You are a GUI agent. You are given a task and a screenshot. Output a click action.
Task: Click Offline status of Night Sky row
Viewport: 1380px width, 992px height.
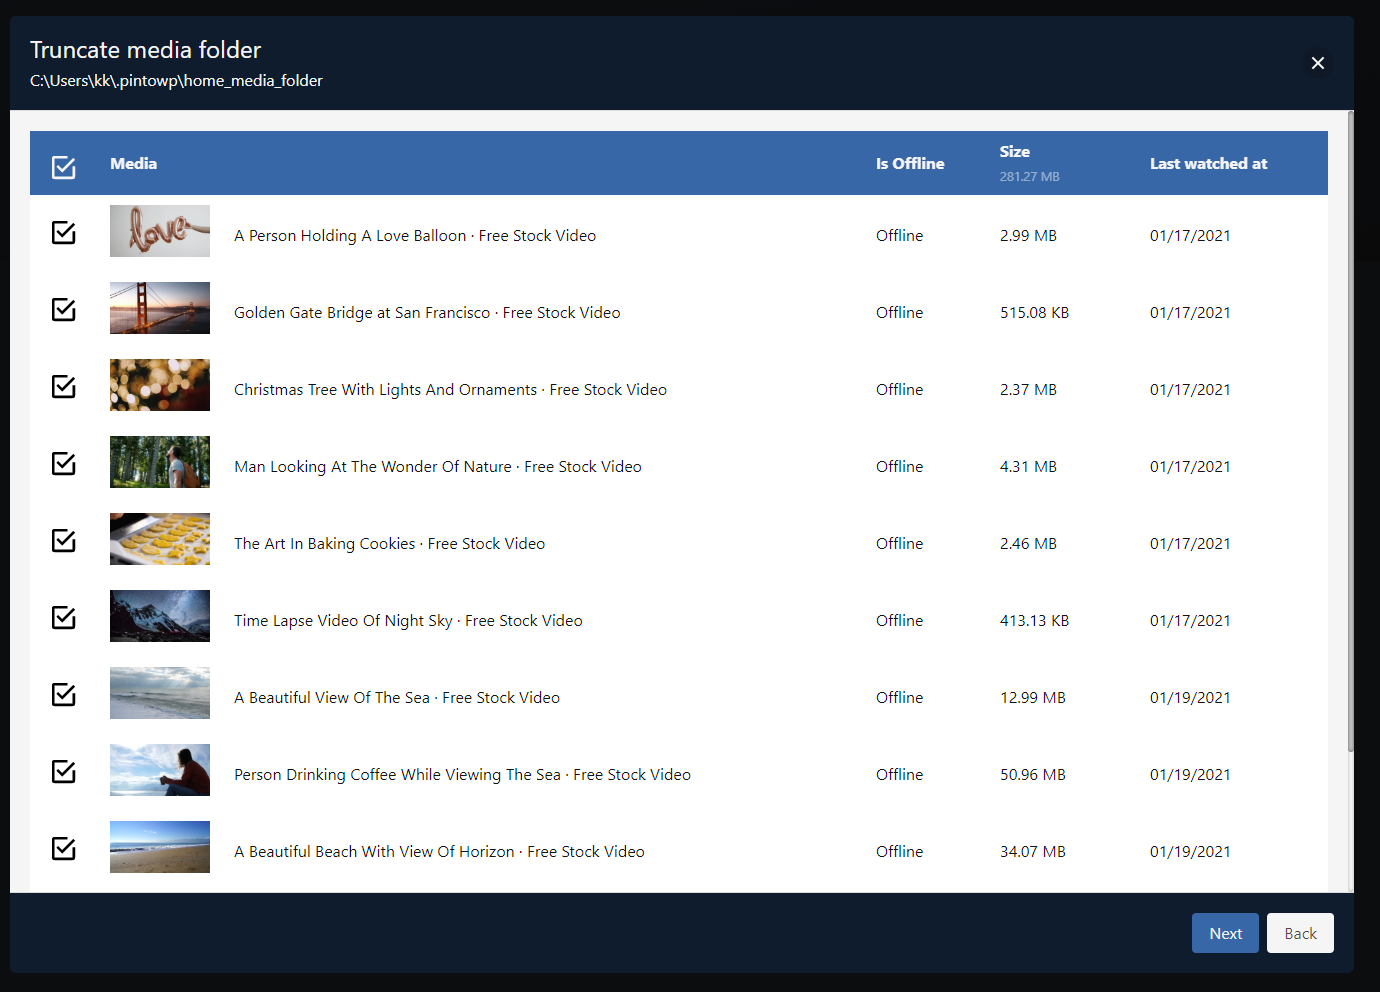pos(900,621)
